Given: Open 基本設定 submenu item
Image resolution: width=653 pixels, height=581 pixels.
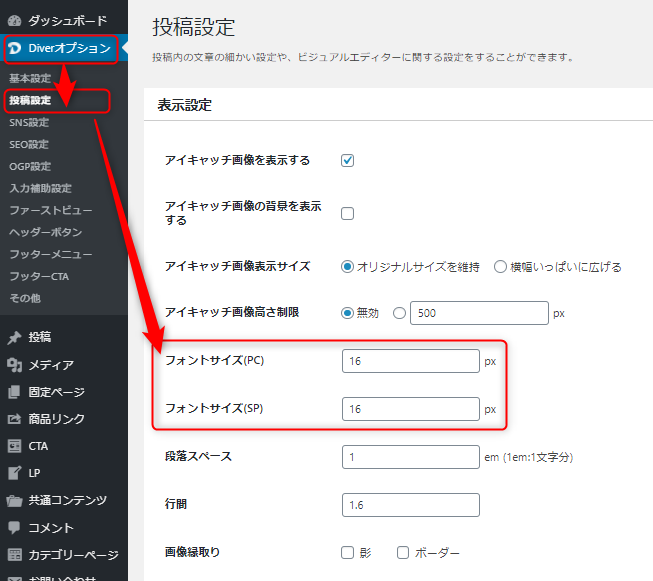Looking at the screenshot, I should (30, 78).
